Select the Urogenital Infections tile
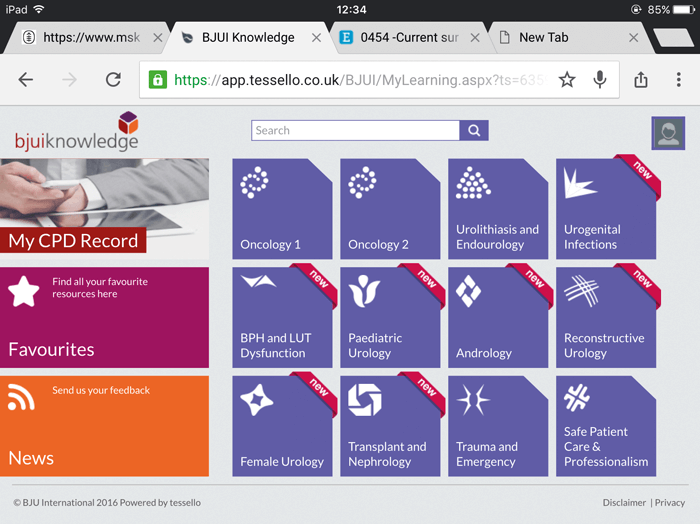Screen dimensions: 700x524 606,209
